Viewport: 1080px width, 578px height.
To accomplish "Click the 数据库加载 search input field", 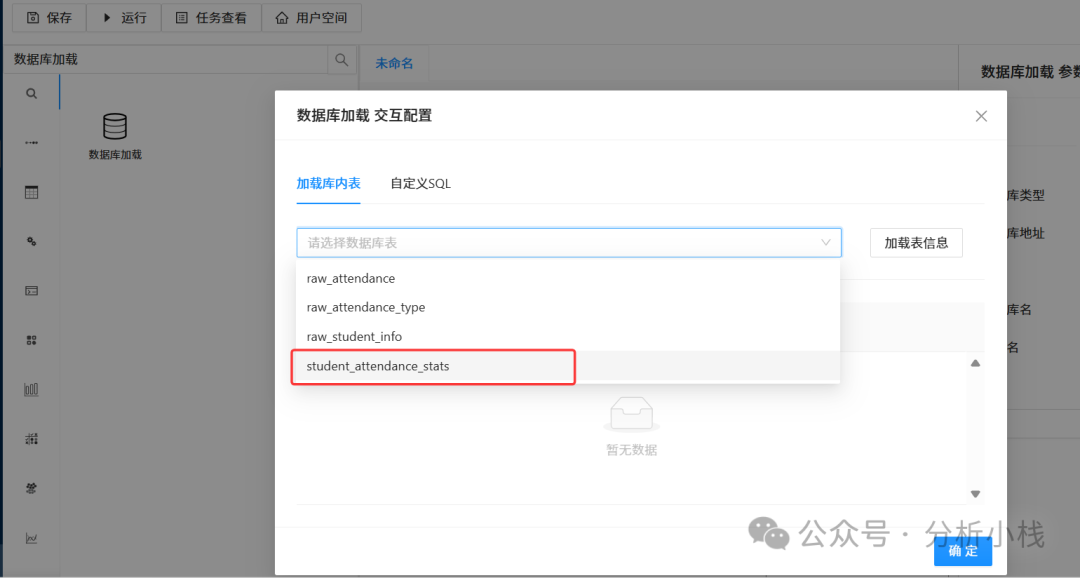I will point(165,60).
